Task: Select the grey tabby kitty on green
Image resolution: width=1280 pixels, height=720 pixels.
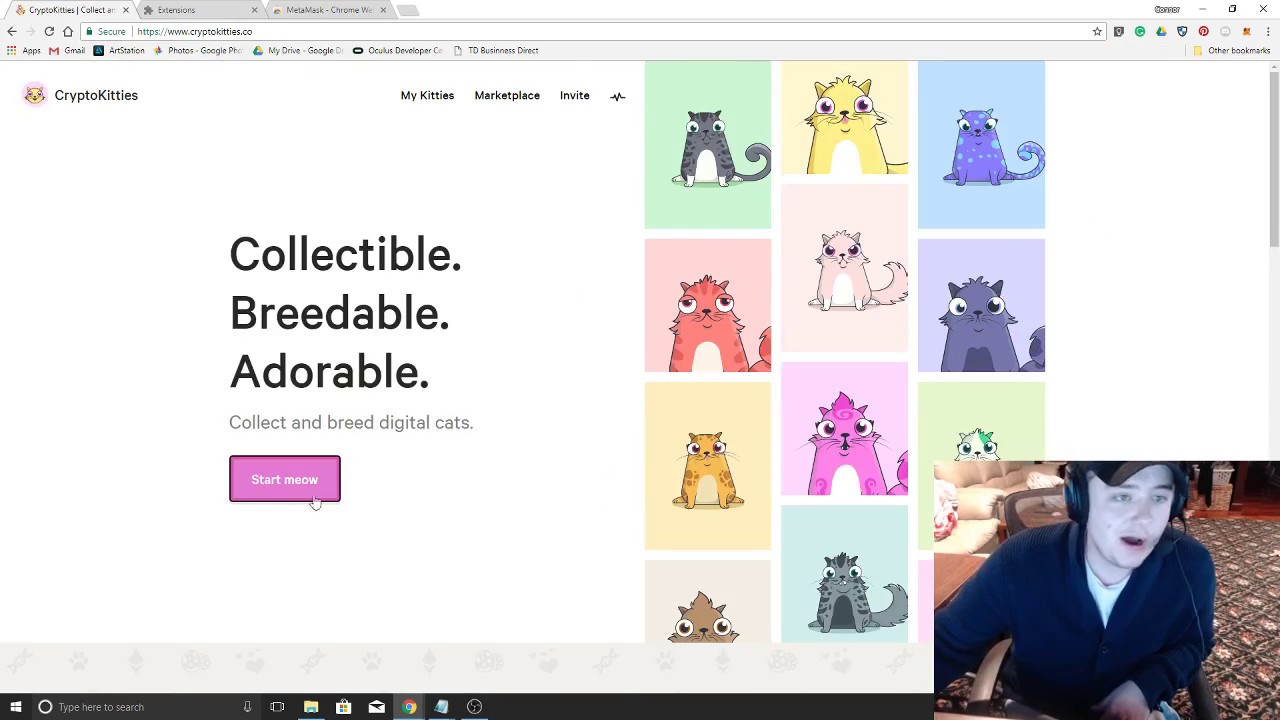Action: pyautogui.click(x=708, y=145)
